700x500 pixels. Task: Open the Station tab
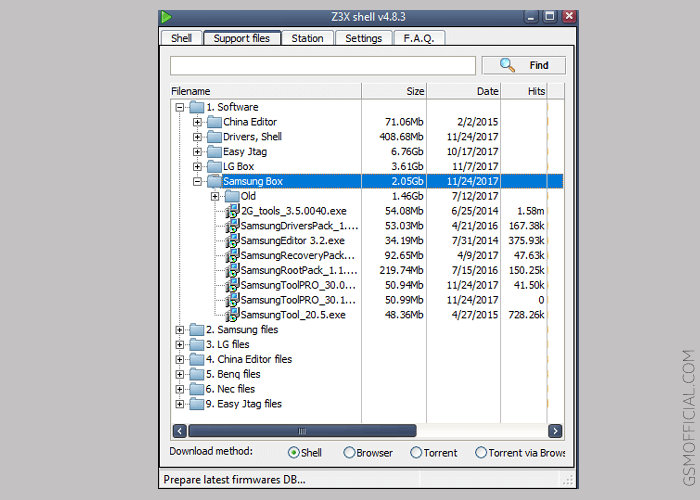pyautogui.click(x=308, y=38)
